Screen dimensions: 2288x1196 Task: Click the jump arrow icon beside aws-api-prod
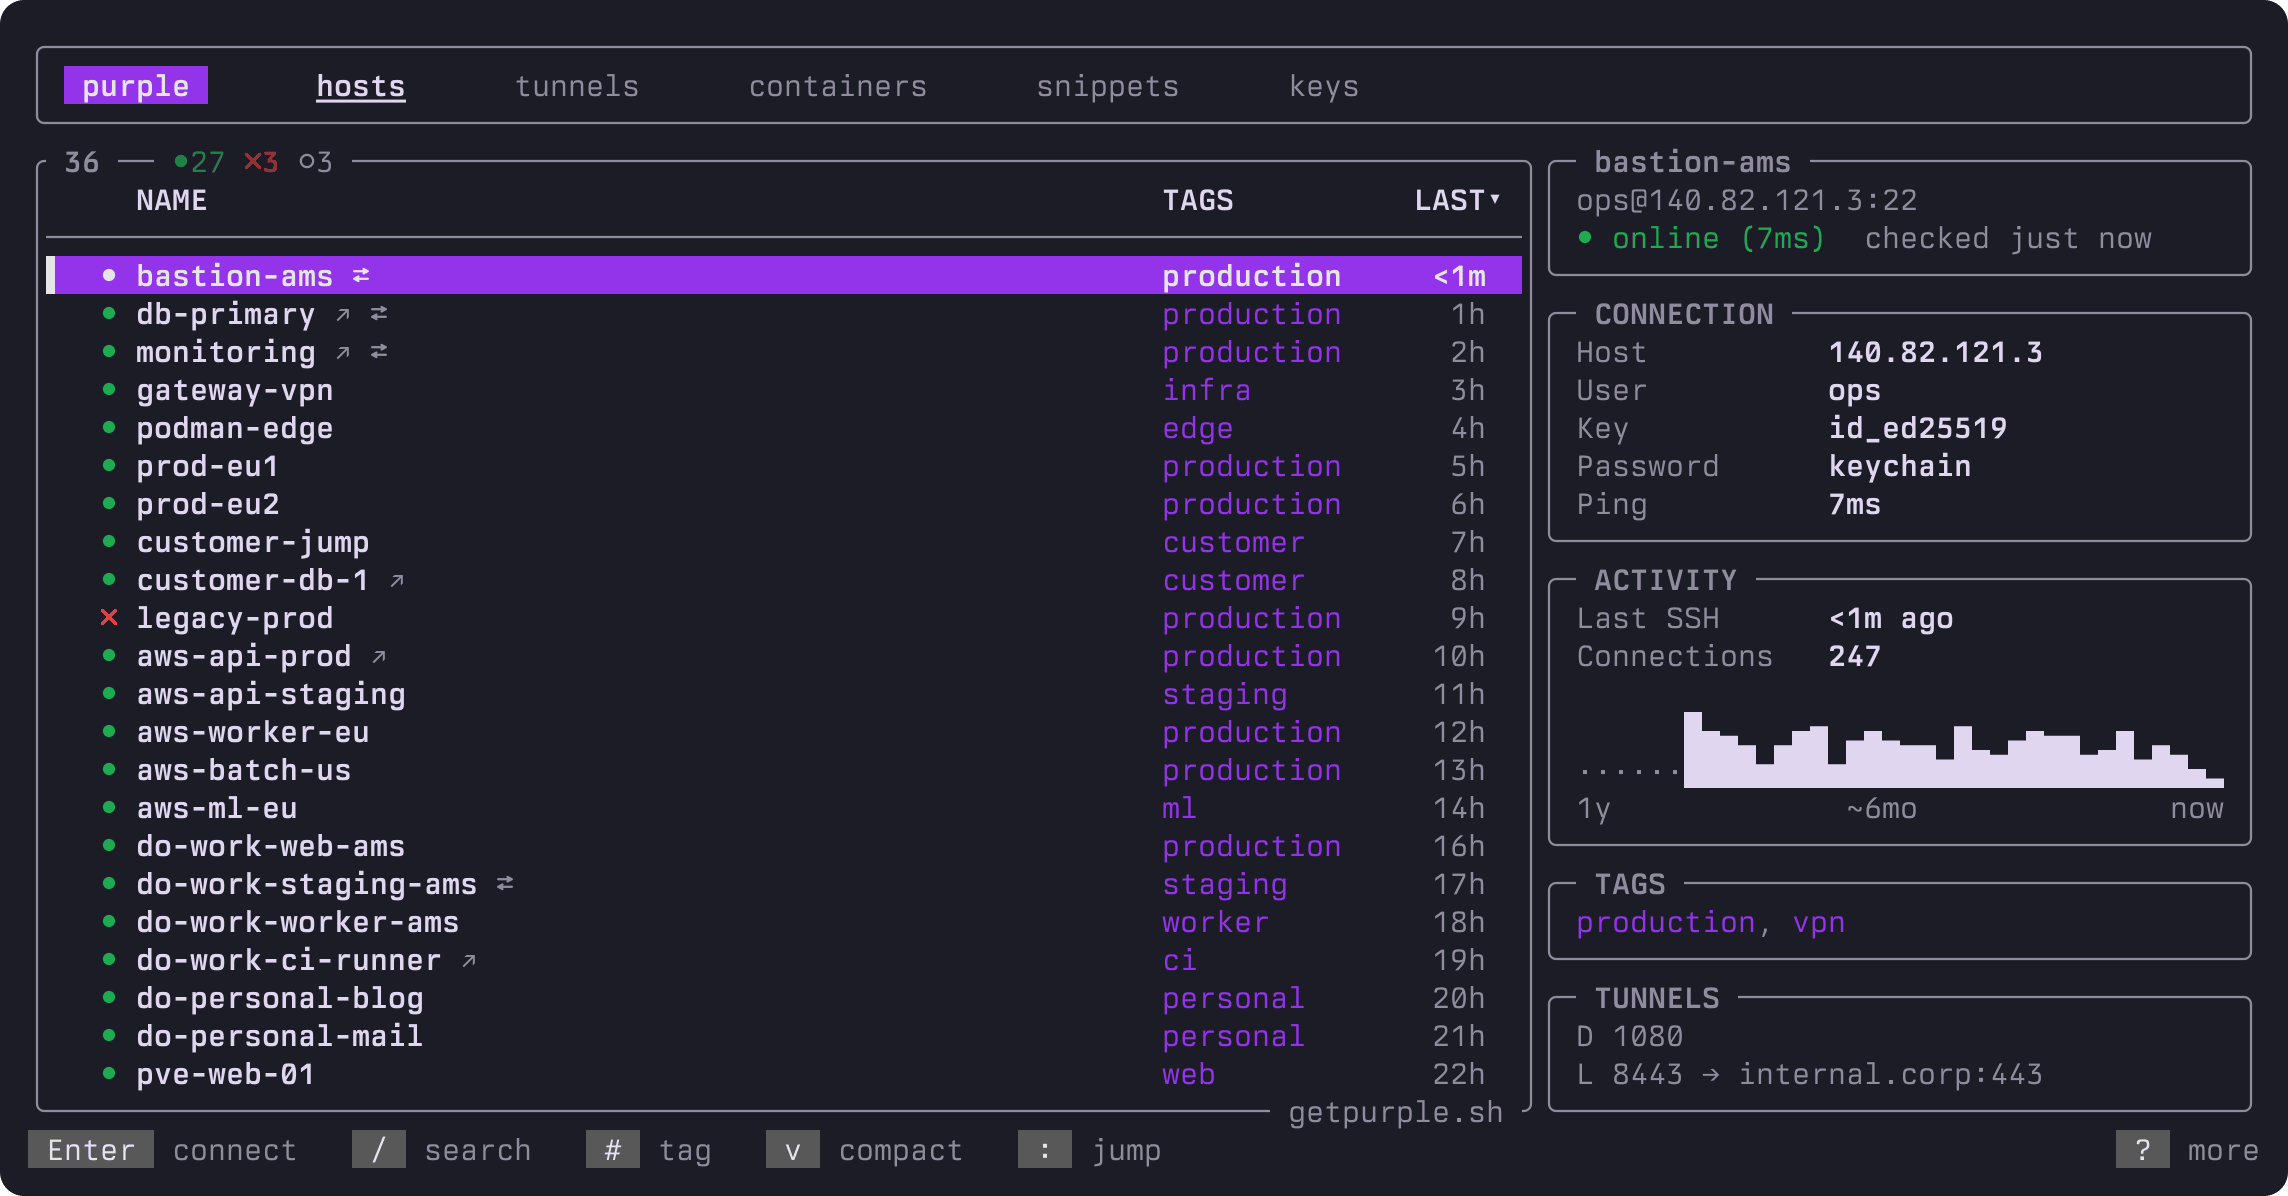tap(379, 656)
